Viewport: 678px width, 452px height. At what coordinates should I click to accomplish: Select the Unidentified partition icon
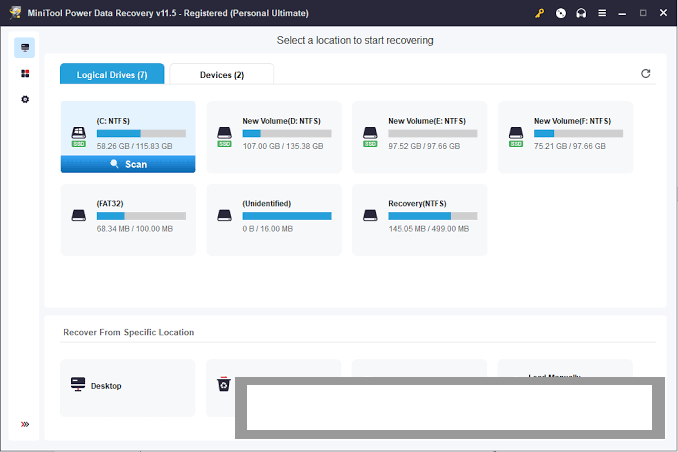tap(224, 215)
